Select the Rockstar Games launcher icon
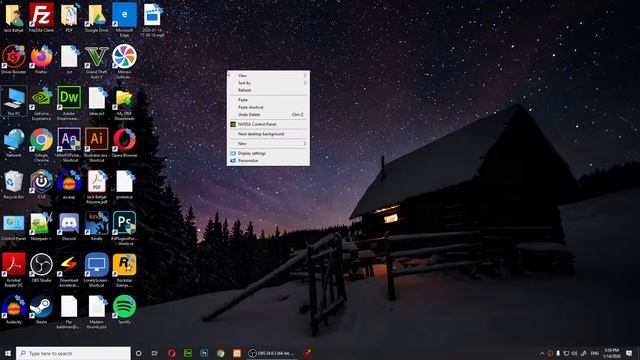 [124, 270]
